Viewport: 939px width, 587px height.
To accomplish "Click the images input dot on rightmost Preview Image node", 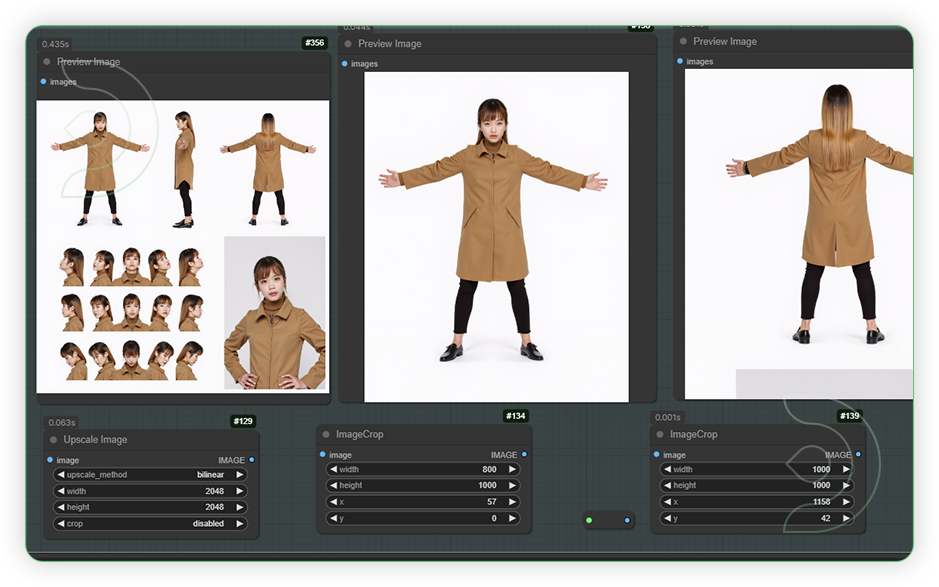I will [681, 60].
